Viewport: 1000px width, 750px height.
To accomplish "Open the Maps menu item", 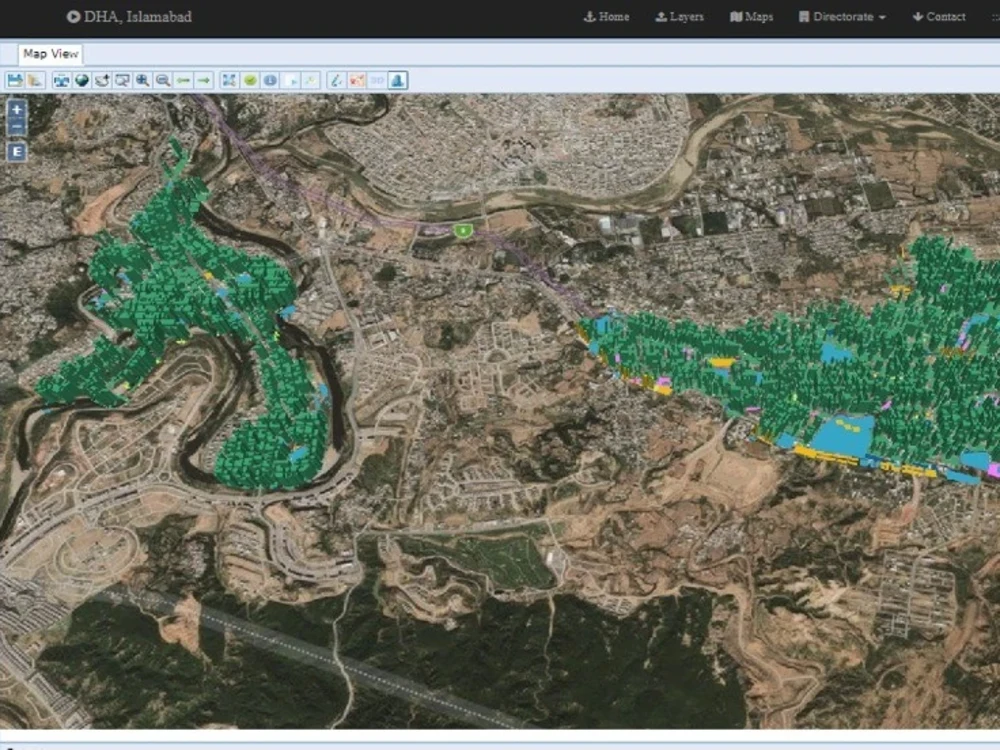I will click(x=751, y=16).
